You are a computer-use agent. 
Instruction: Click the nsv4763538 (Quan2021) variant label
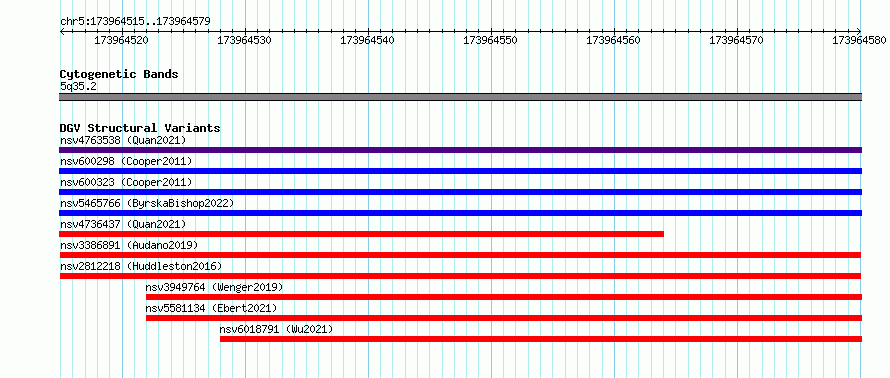click(123, 140)
